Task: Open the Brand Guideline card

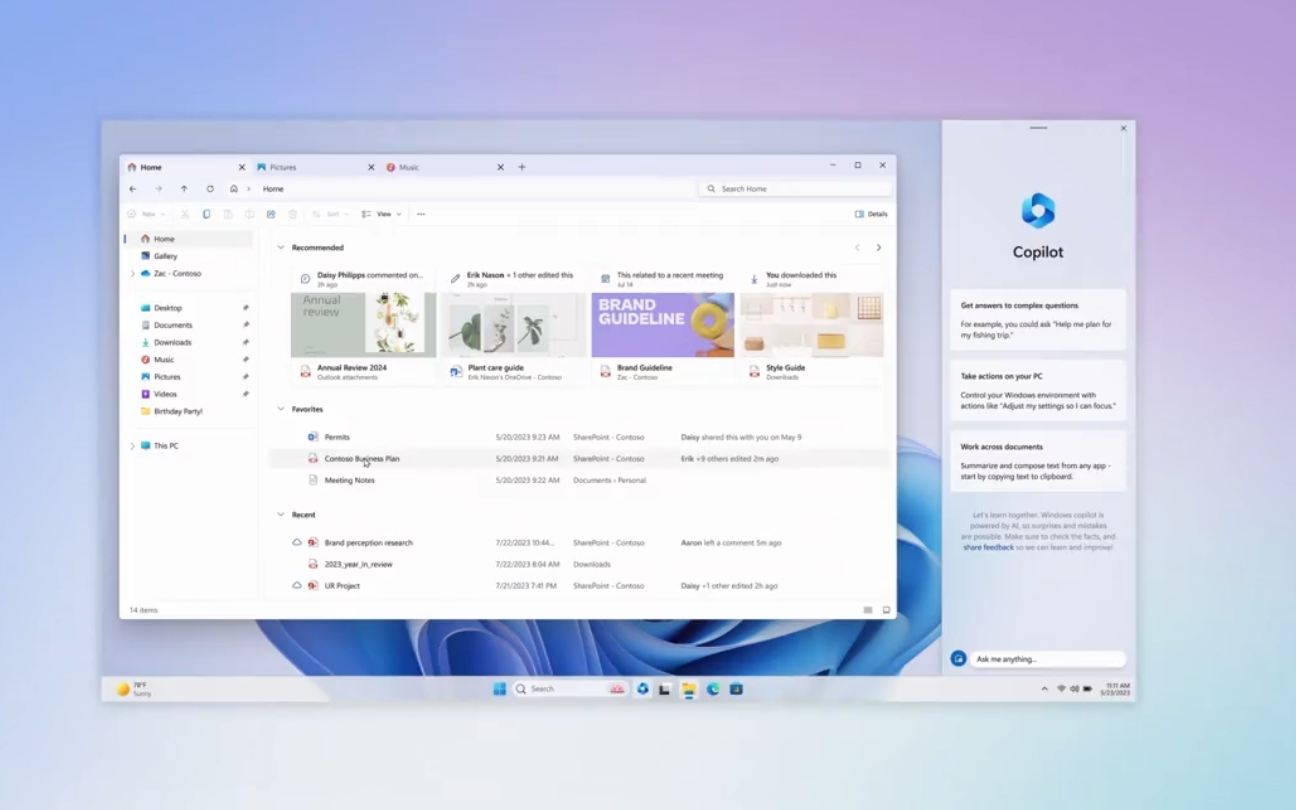Action: point(662,324)
